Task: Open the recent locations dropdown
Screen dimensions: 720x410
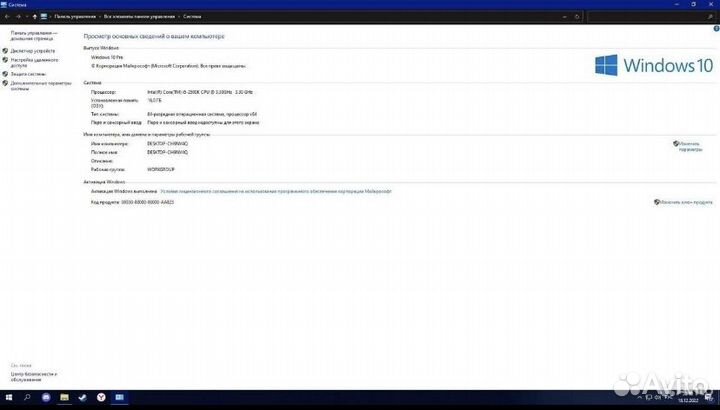Action: click(27, 17)
